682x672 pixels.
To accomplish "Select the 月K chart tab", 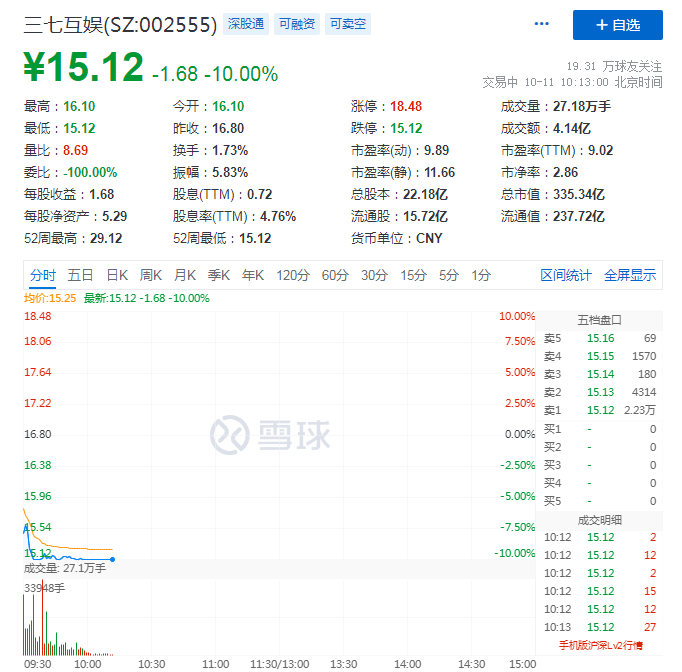I will pyautogui.click(x=185, y=275).
